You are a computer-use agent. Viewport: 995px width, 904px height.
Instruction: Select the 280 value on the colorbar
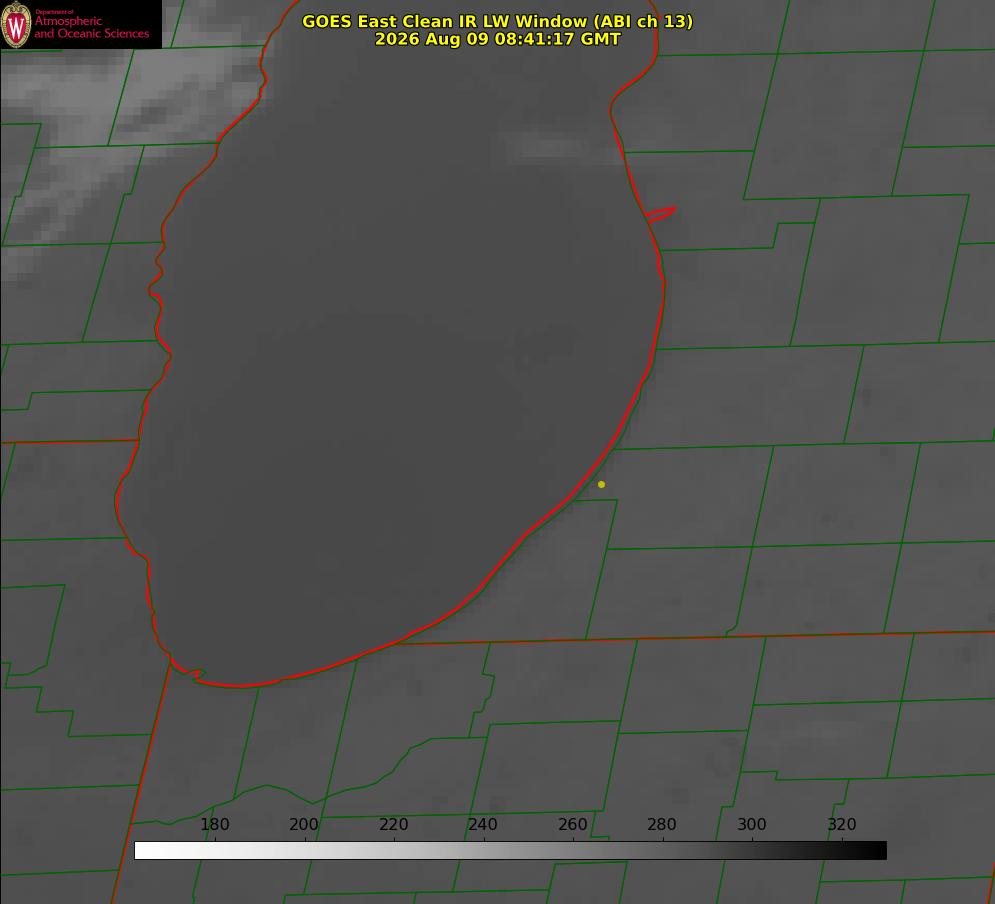pos(662,824)
